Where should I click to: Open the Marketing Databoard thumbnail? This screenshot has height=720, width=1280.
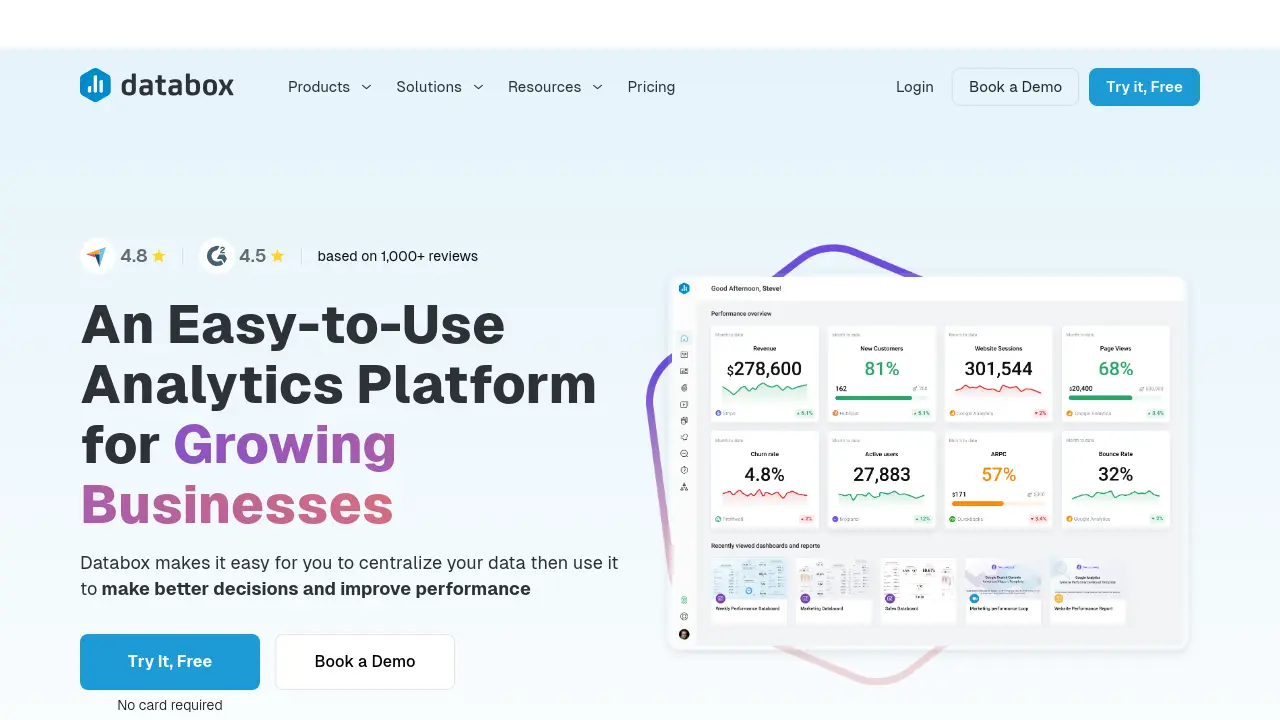point(833,591)
